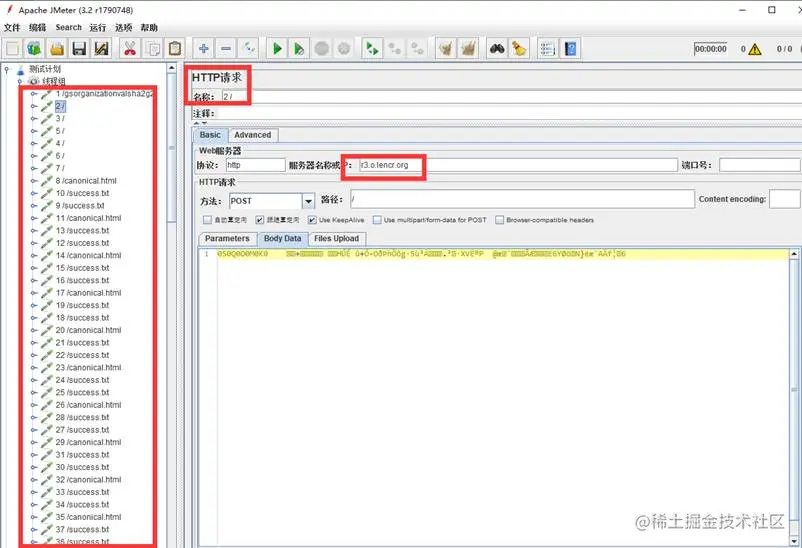
Task: Click the Paste clipboard icon
Action: click(175, 49)
